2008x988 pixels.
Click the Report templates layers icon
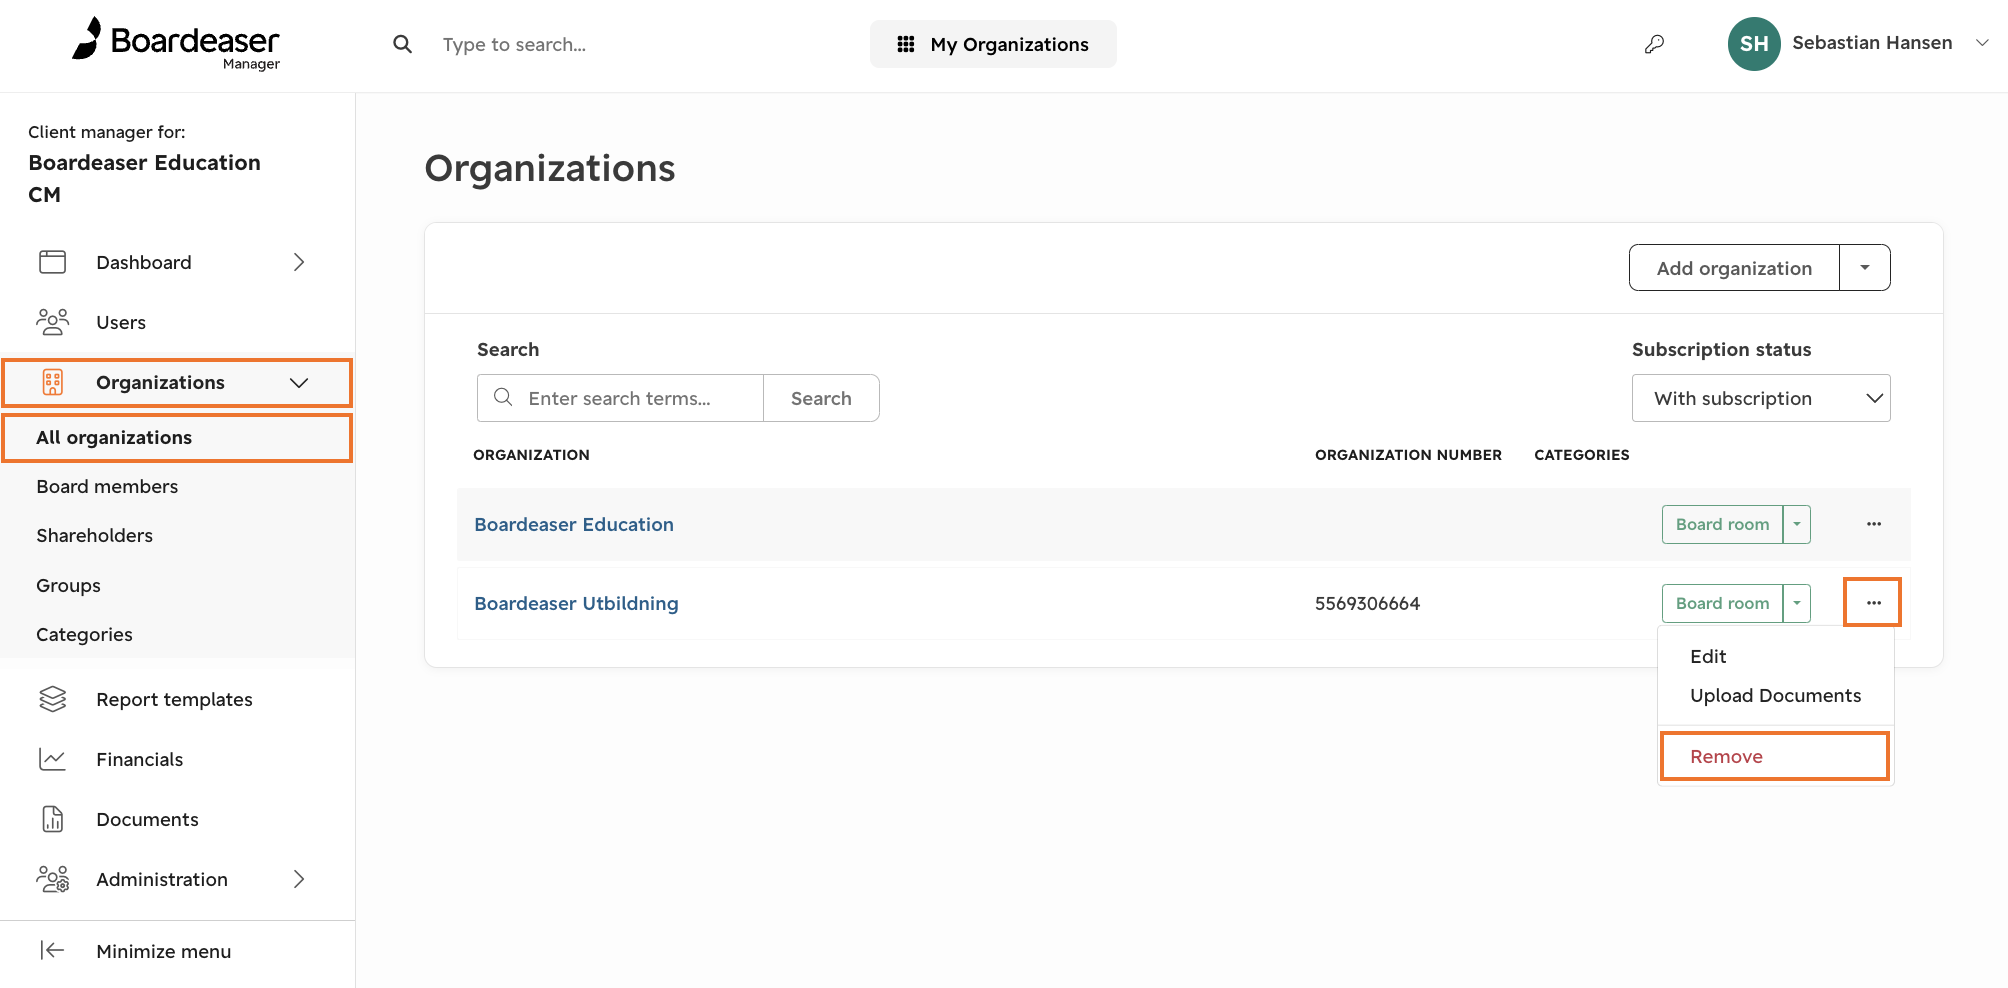[x=52, y=699]
